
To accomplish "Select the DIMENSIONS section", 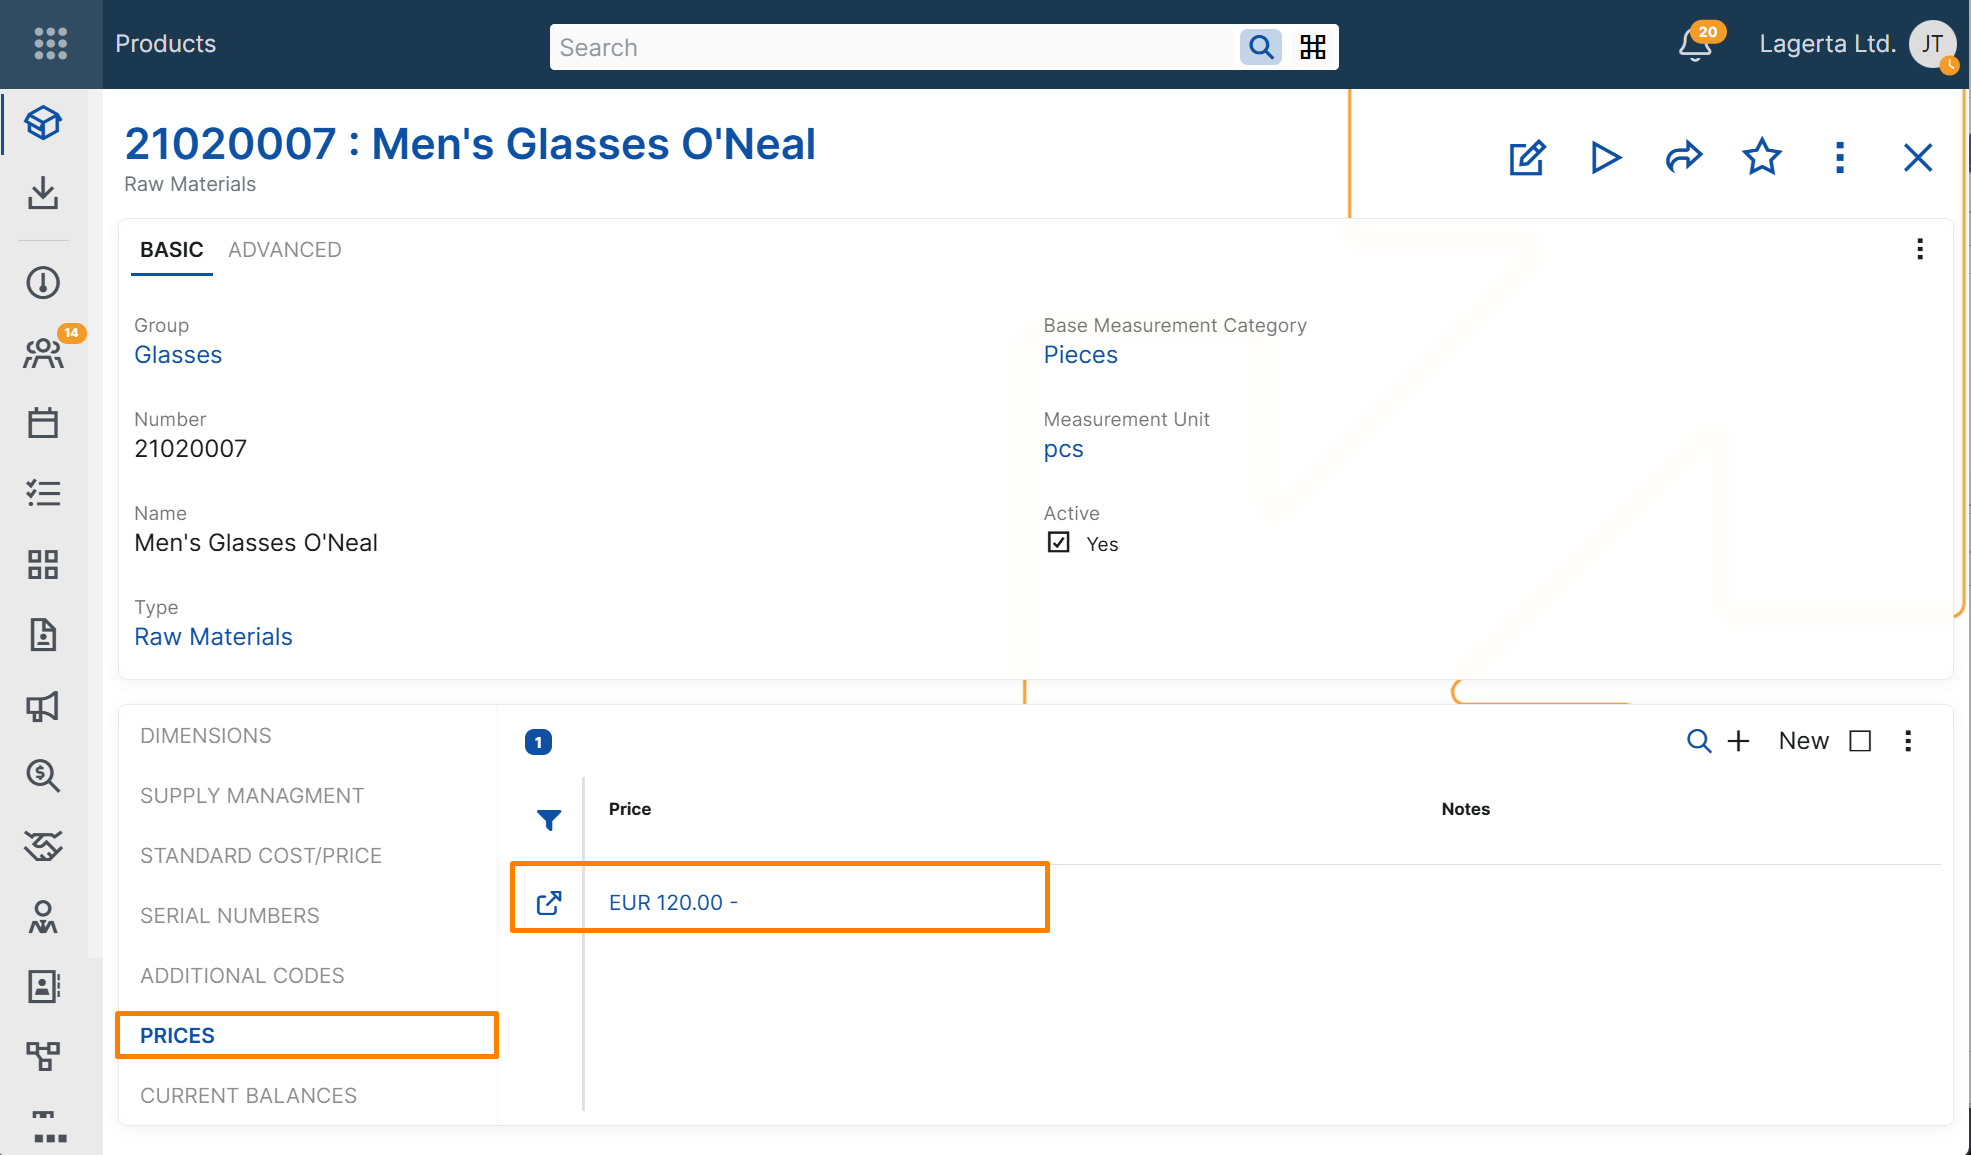I will [205, 736].
